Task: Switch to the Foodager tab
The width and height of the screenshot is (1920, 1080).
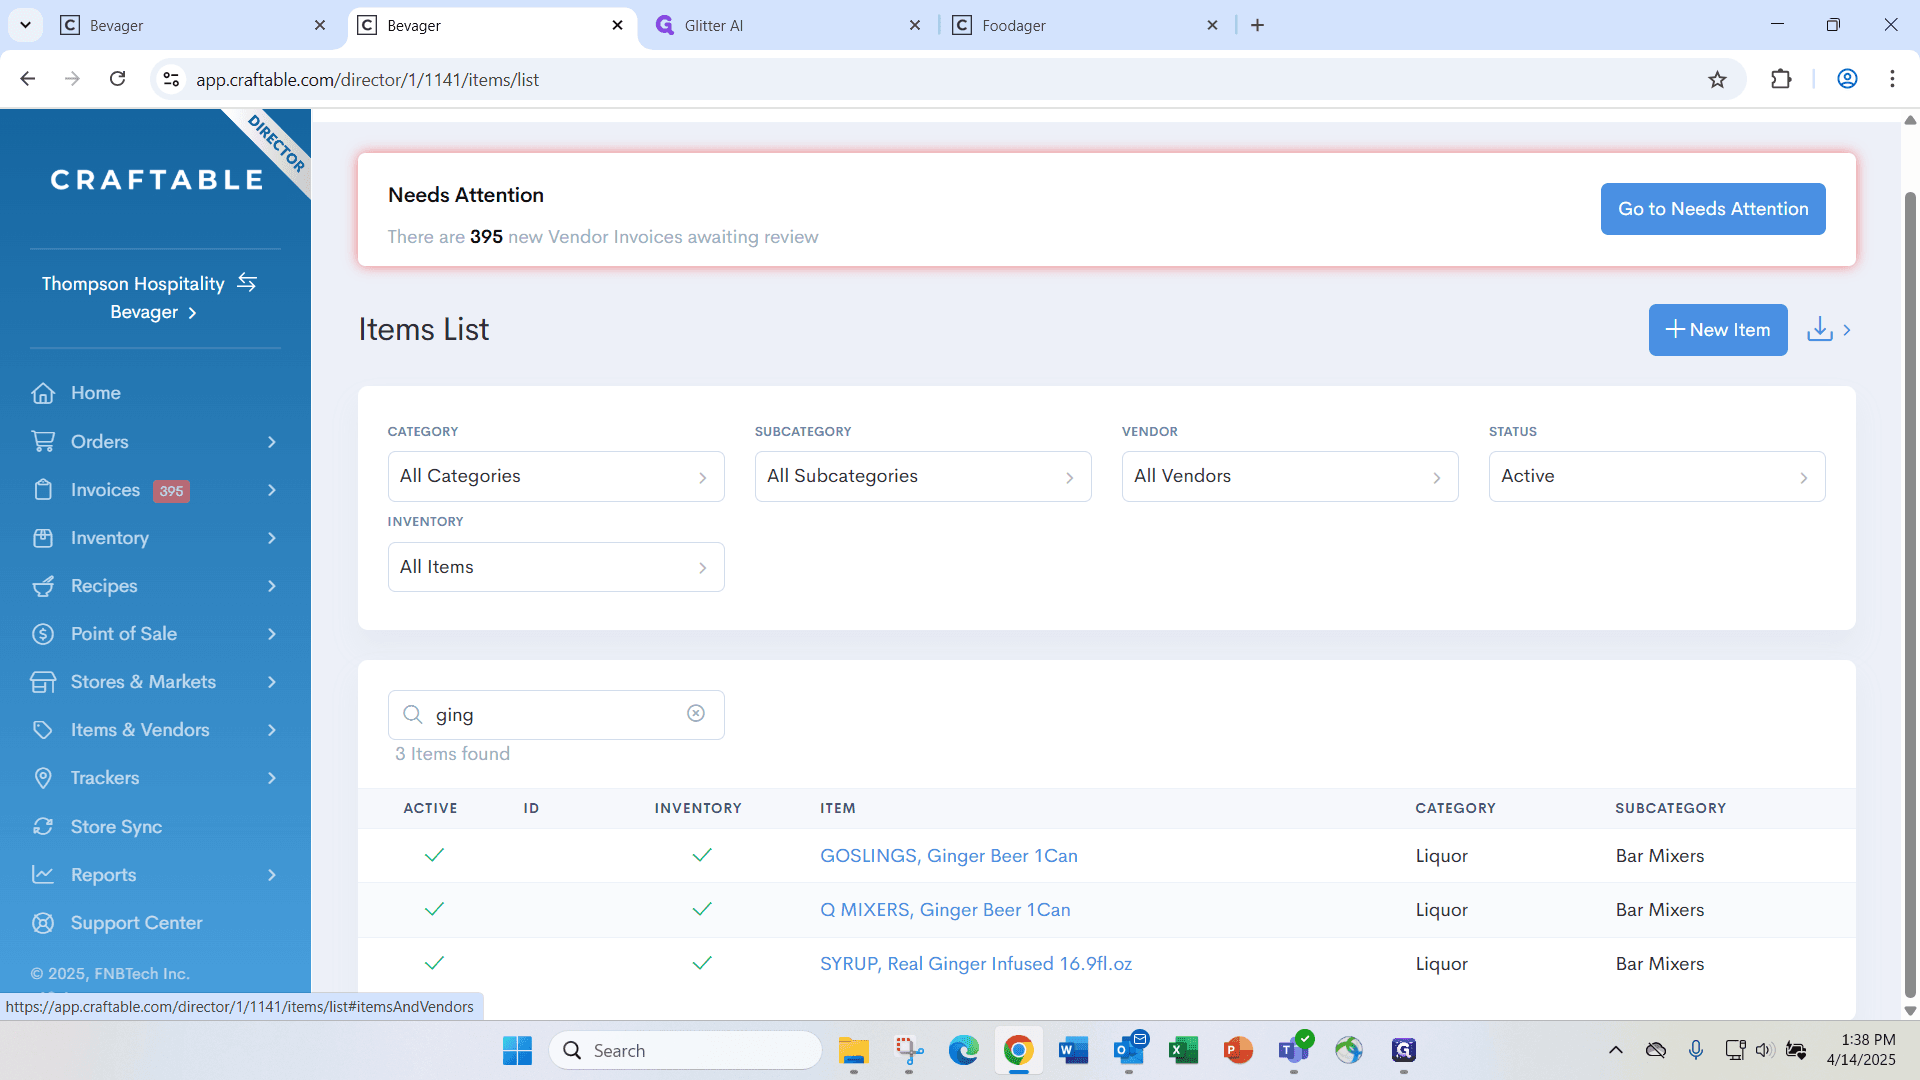Action: click(x=1084, y=25)
